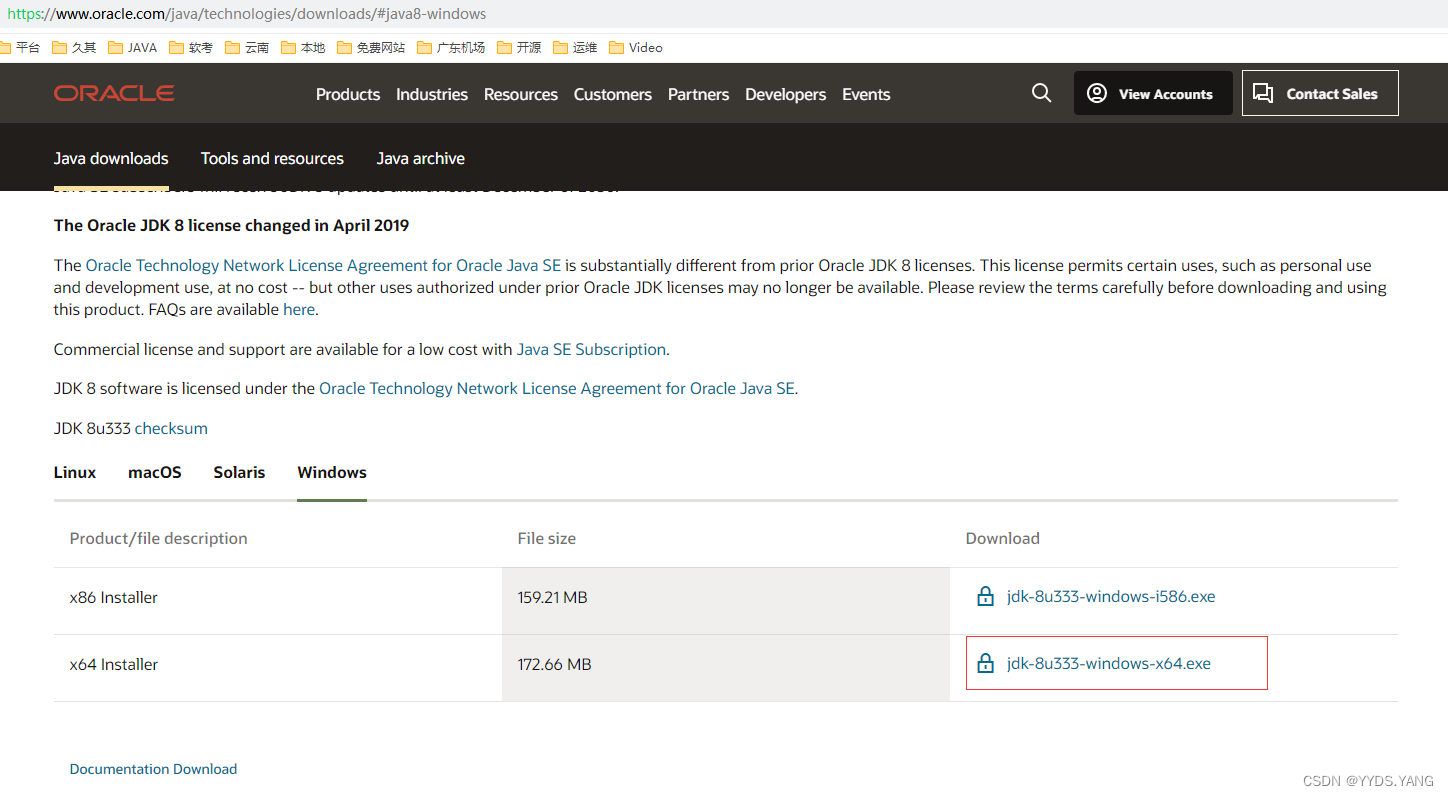Open the JDK 8u333 checksum link
This screenshot has height=796, width=1448.
tap(171, 428)
